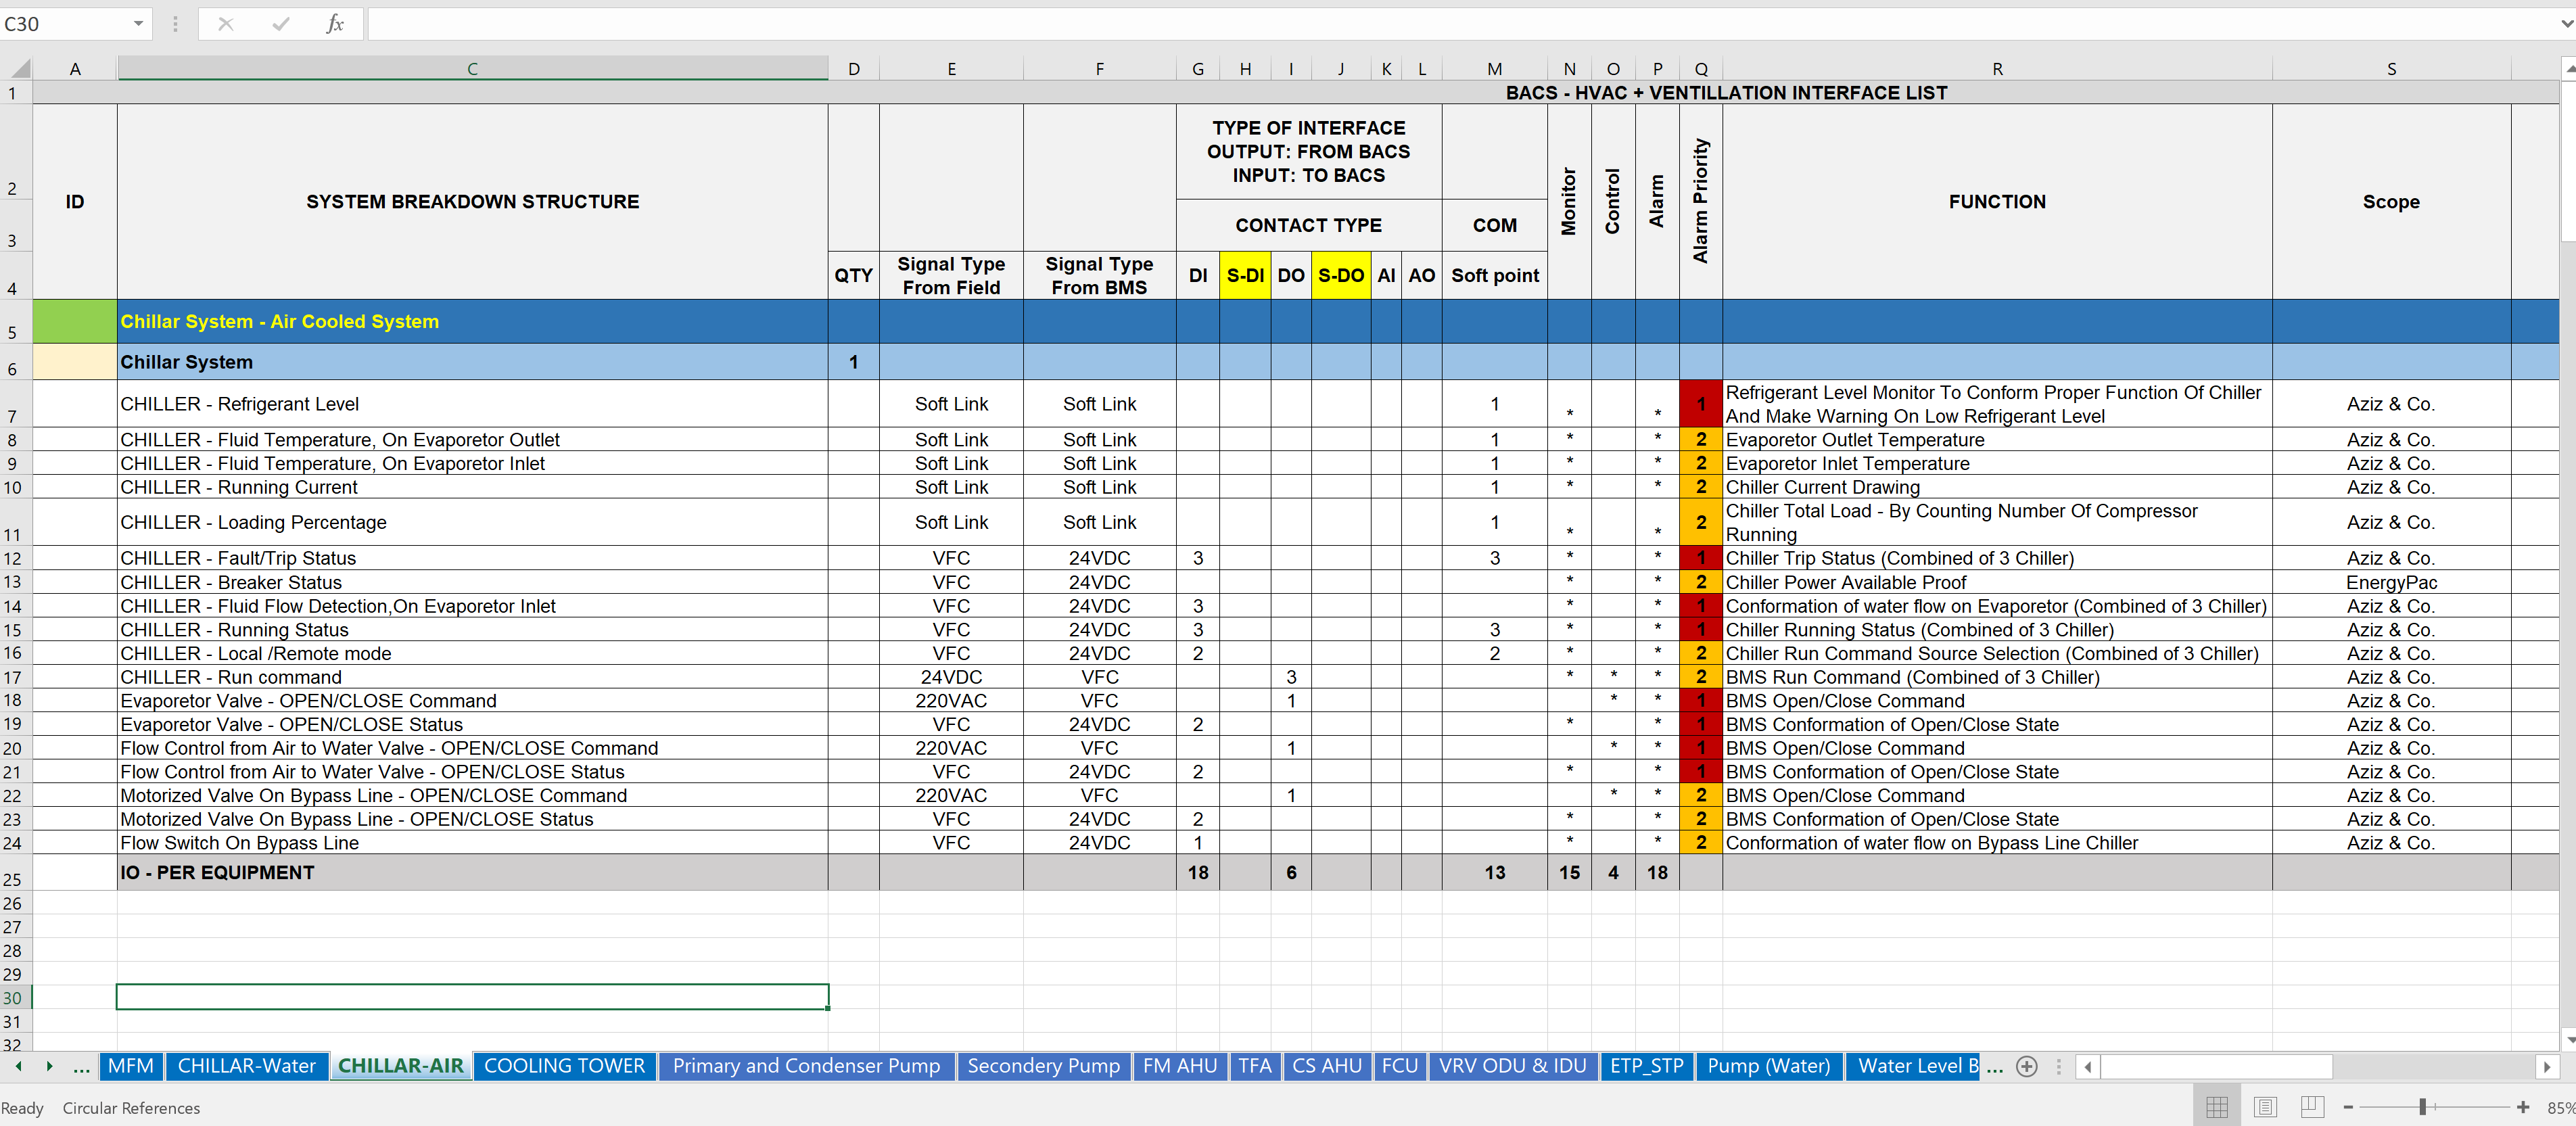
Task: Expand the formula bar with chevron
Action: pos(2566,24)
